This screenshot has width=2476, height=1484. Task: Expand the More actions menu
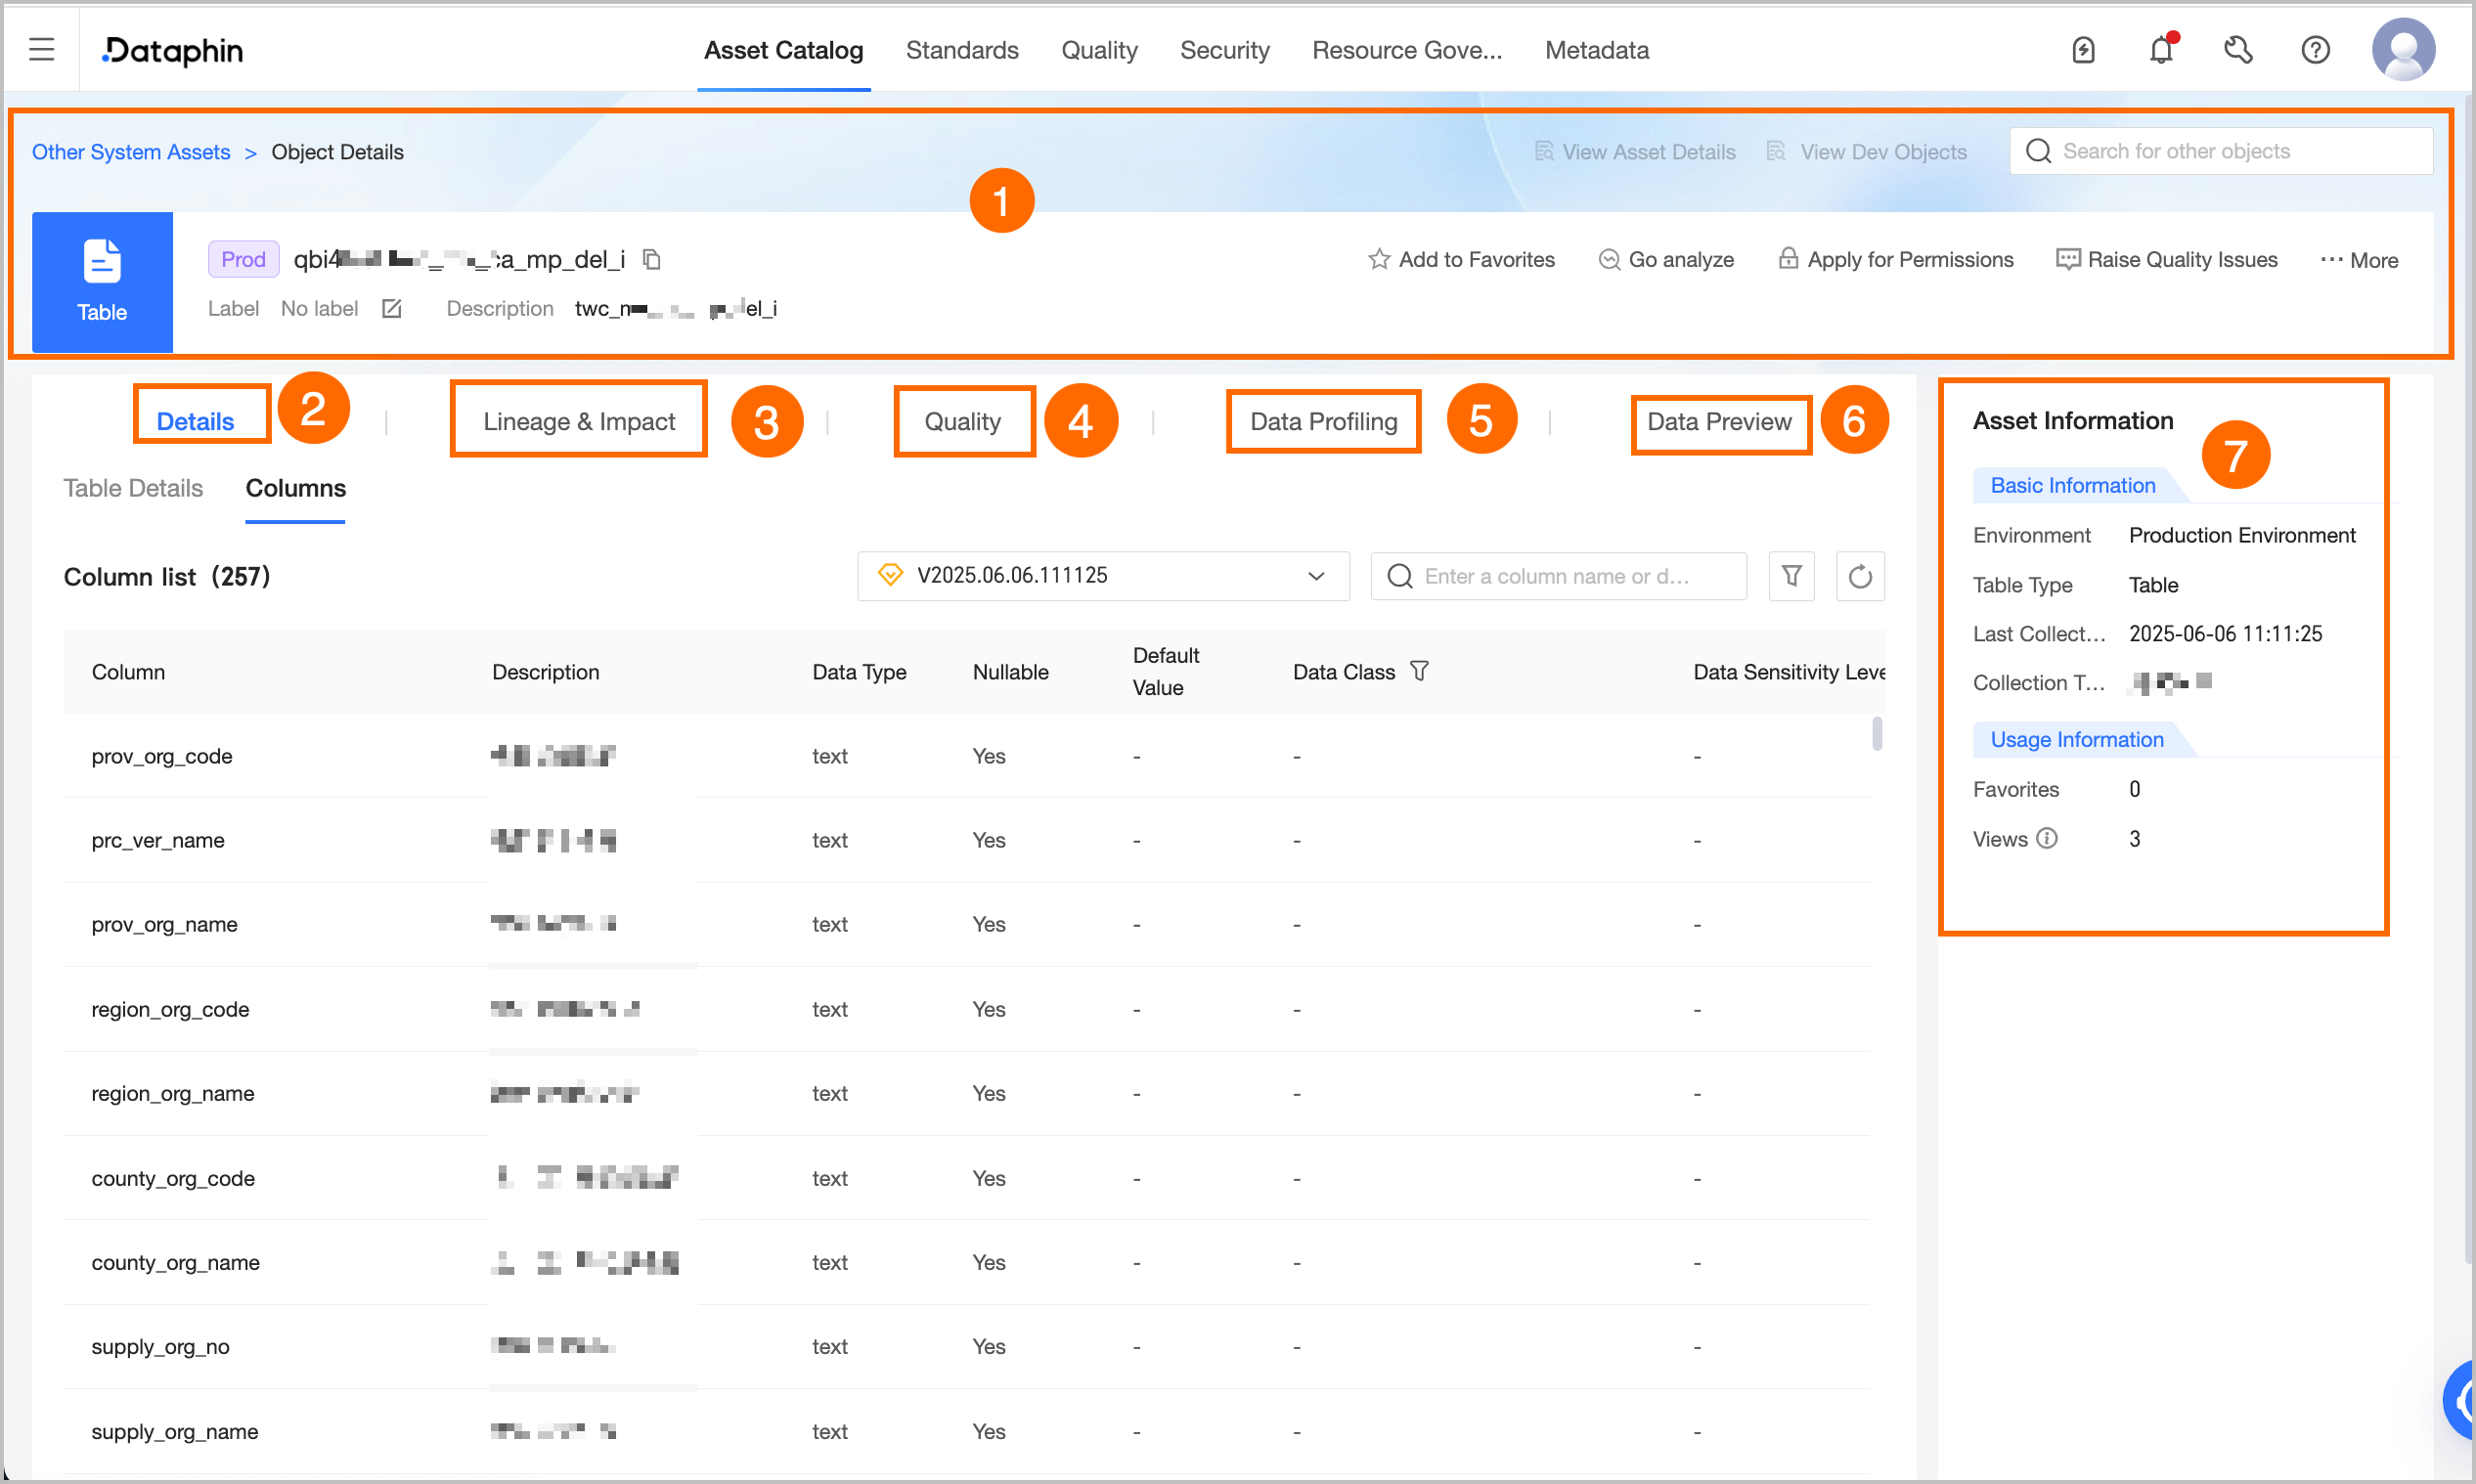(2359, 260)
